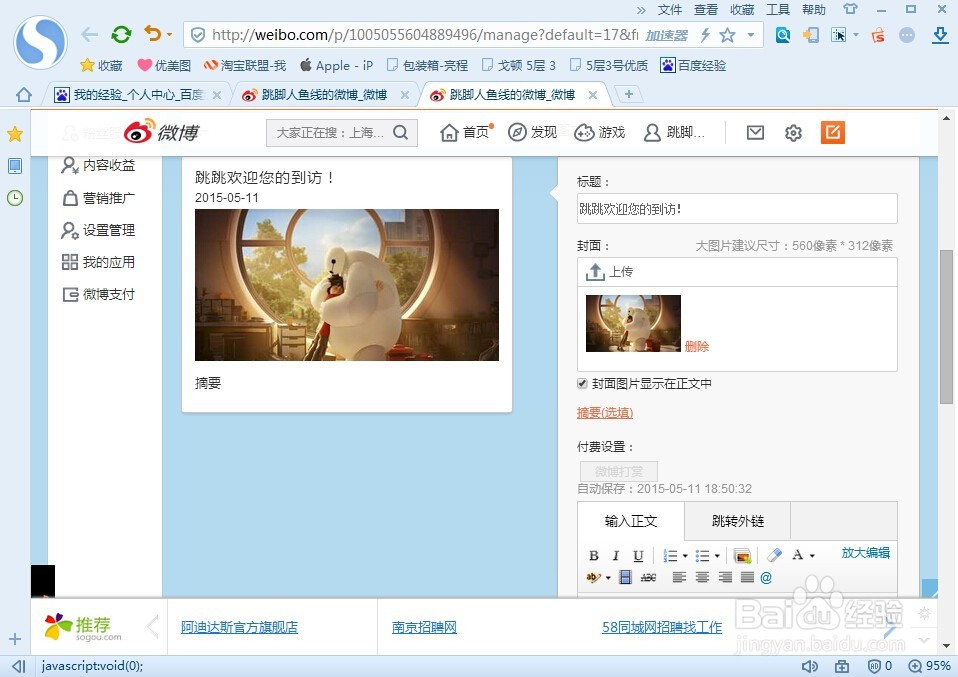
Task: Switch to 跳转外链 editor tab
Action: pos(737,521)
